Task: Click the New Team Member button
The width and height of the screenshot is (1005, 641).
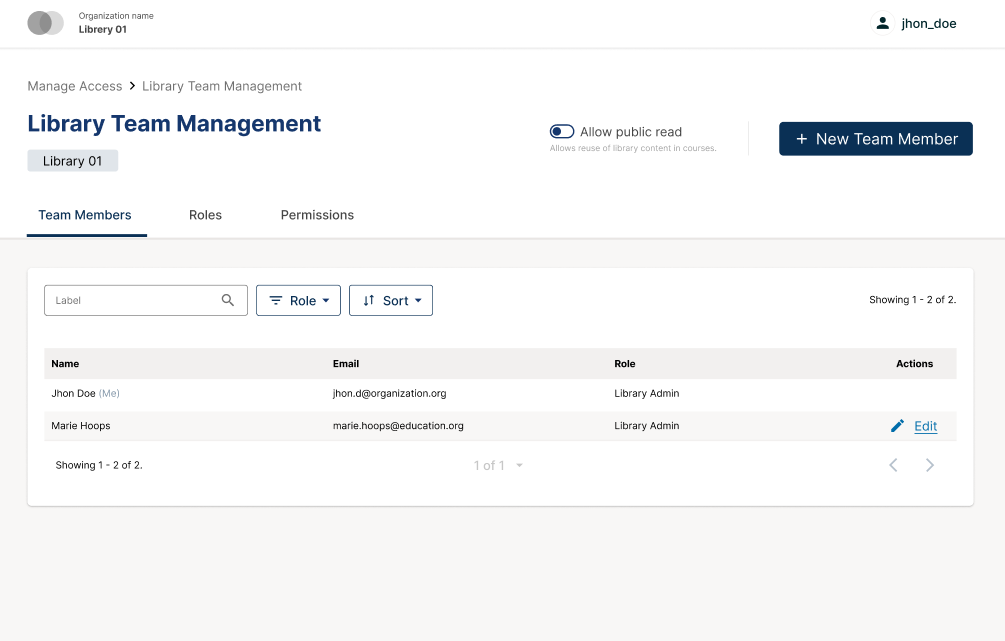Action: click(x=875, y=139)
